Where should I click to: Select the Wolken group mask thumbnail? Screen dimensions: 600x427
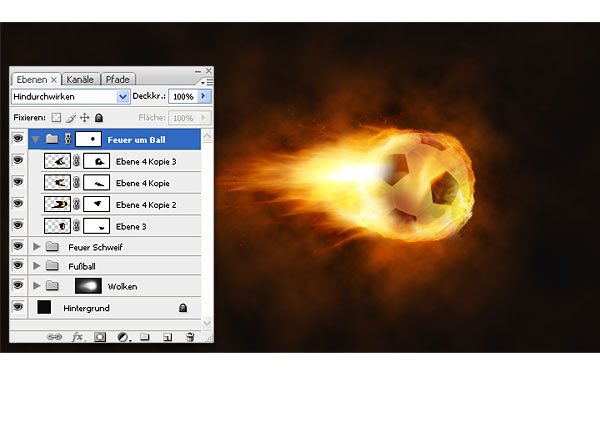[x=88, y=286]
